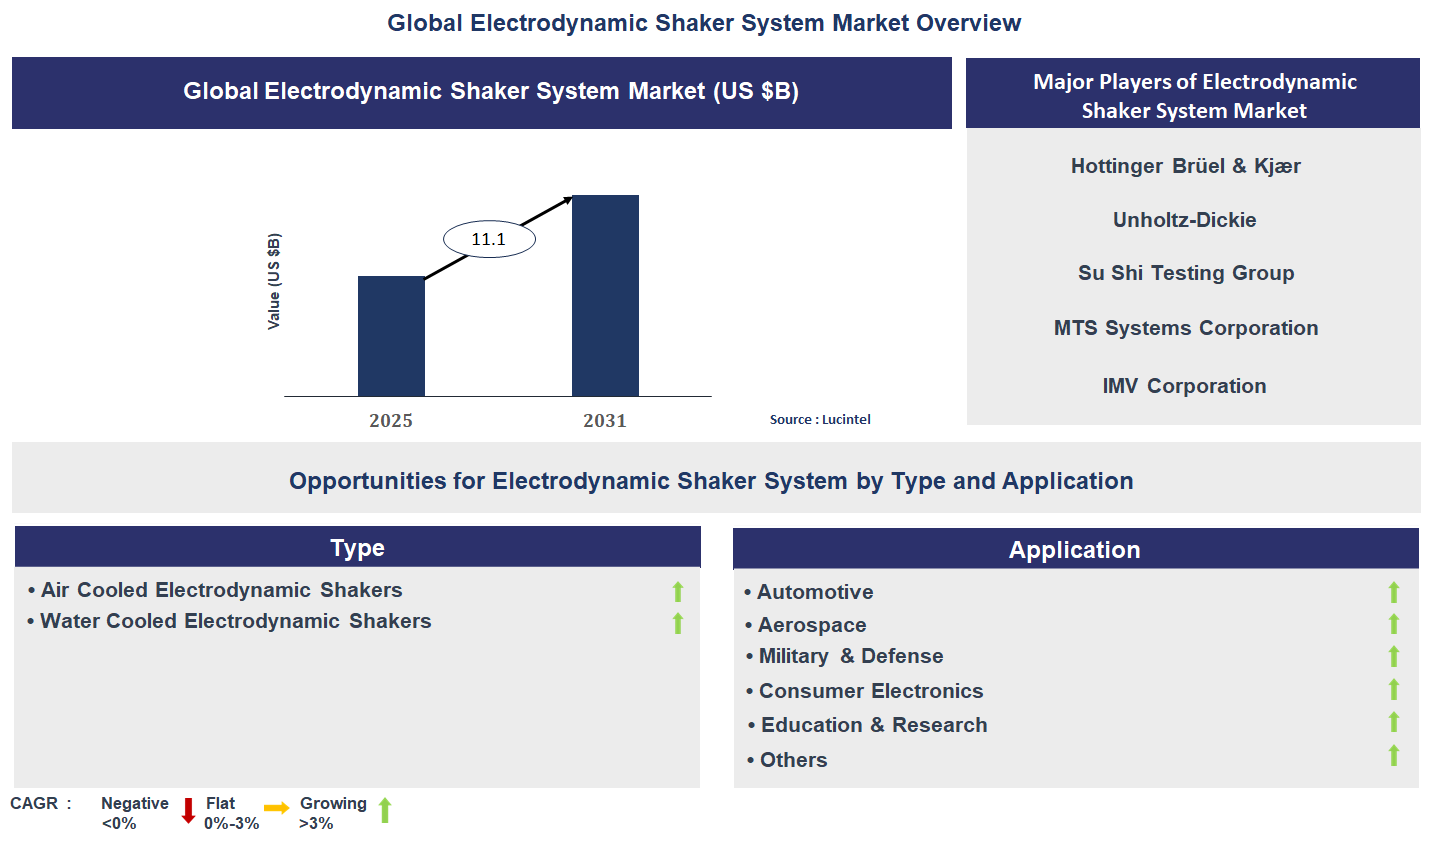Select the red Negative CAGR arrow icon
1437x841 pixels.
(x=186, y=810)
